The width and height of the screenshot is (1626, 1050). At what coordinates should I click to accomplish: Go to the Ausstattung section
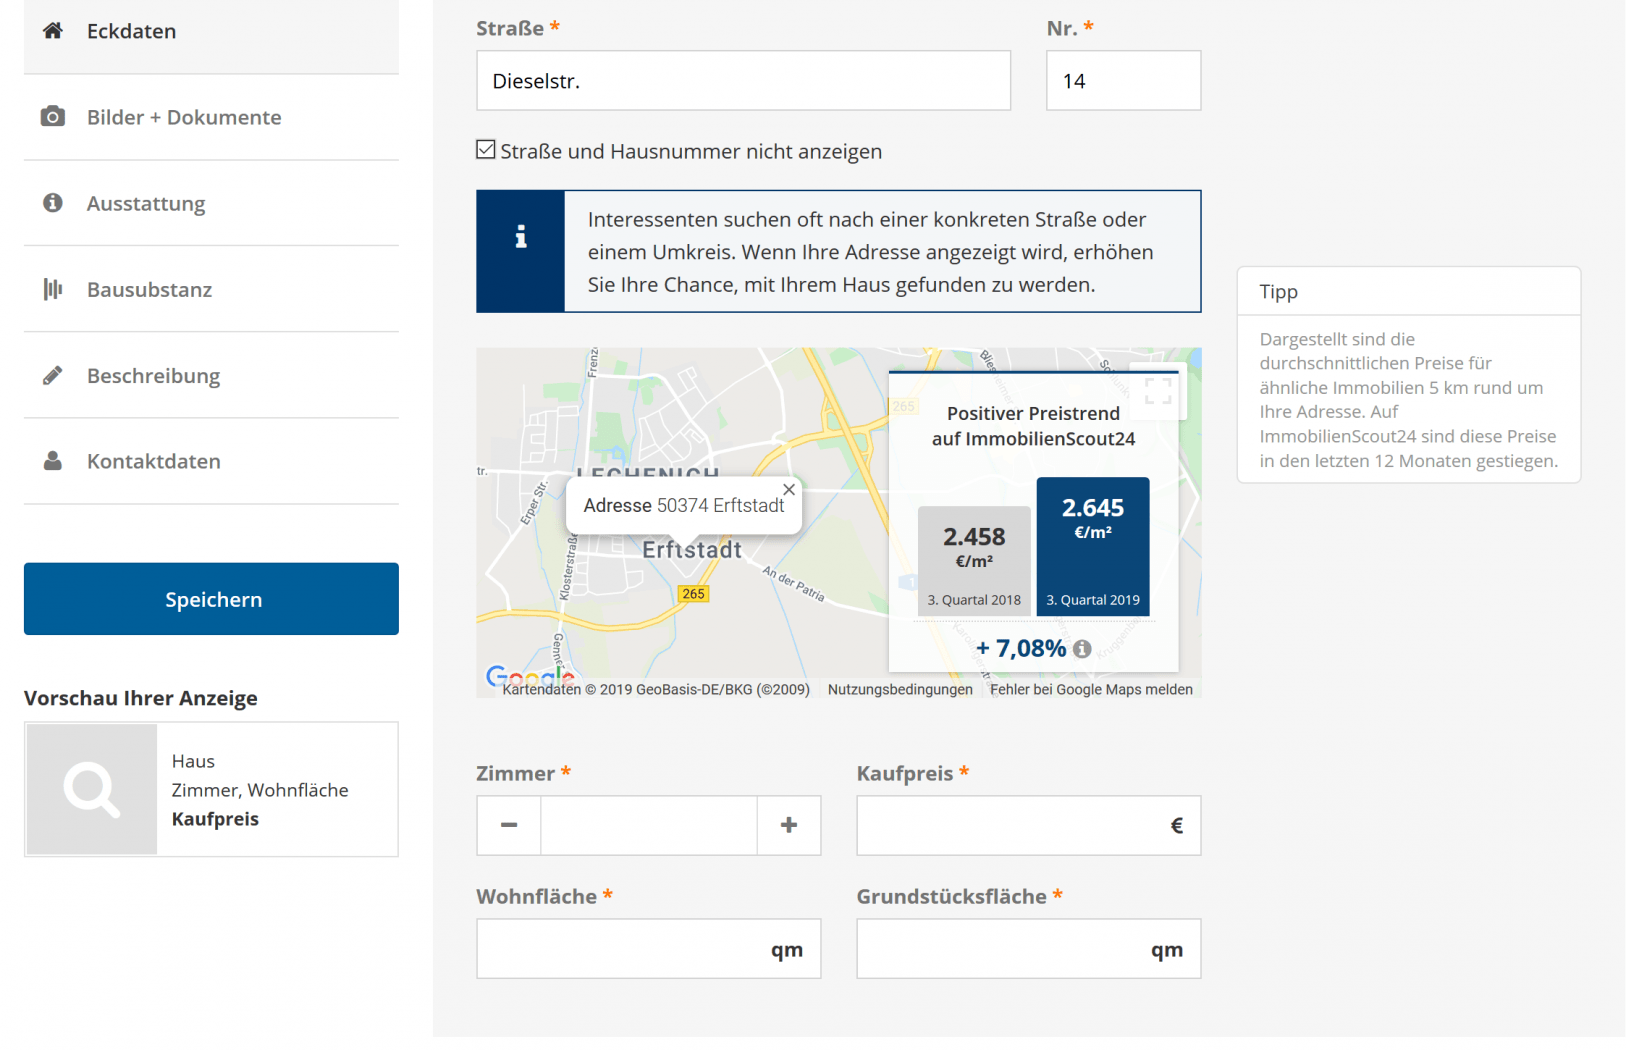[x=211, y=203]
